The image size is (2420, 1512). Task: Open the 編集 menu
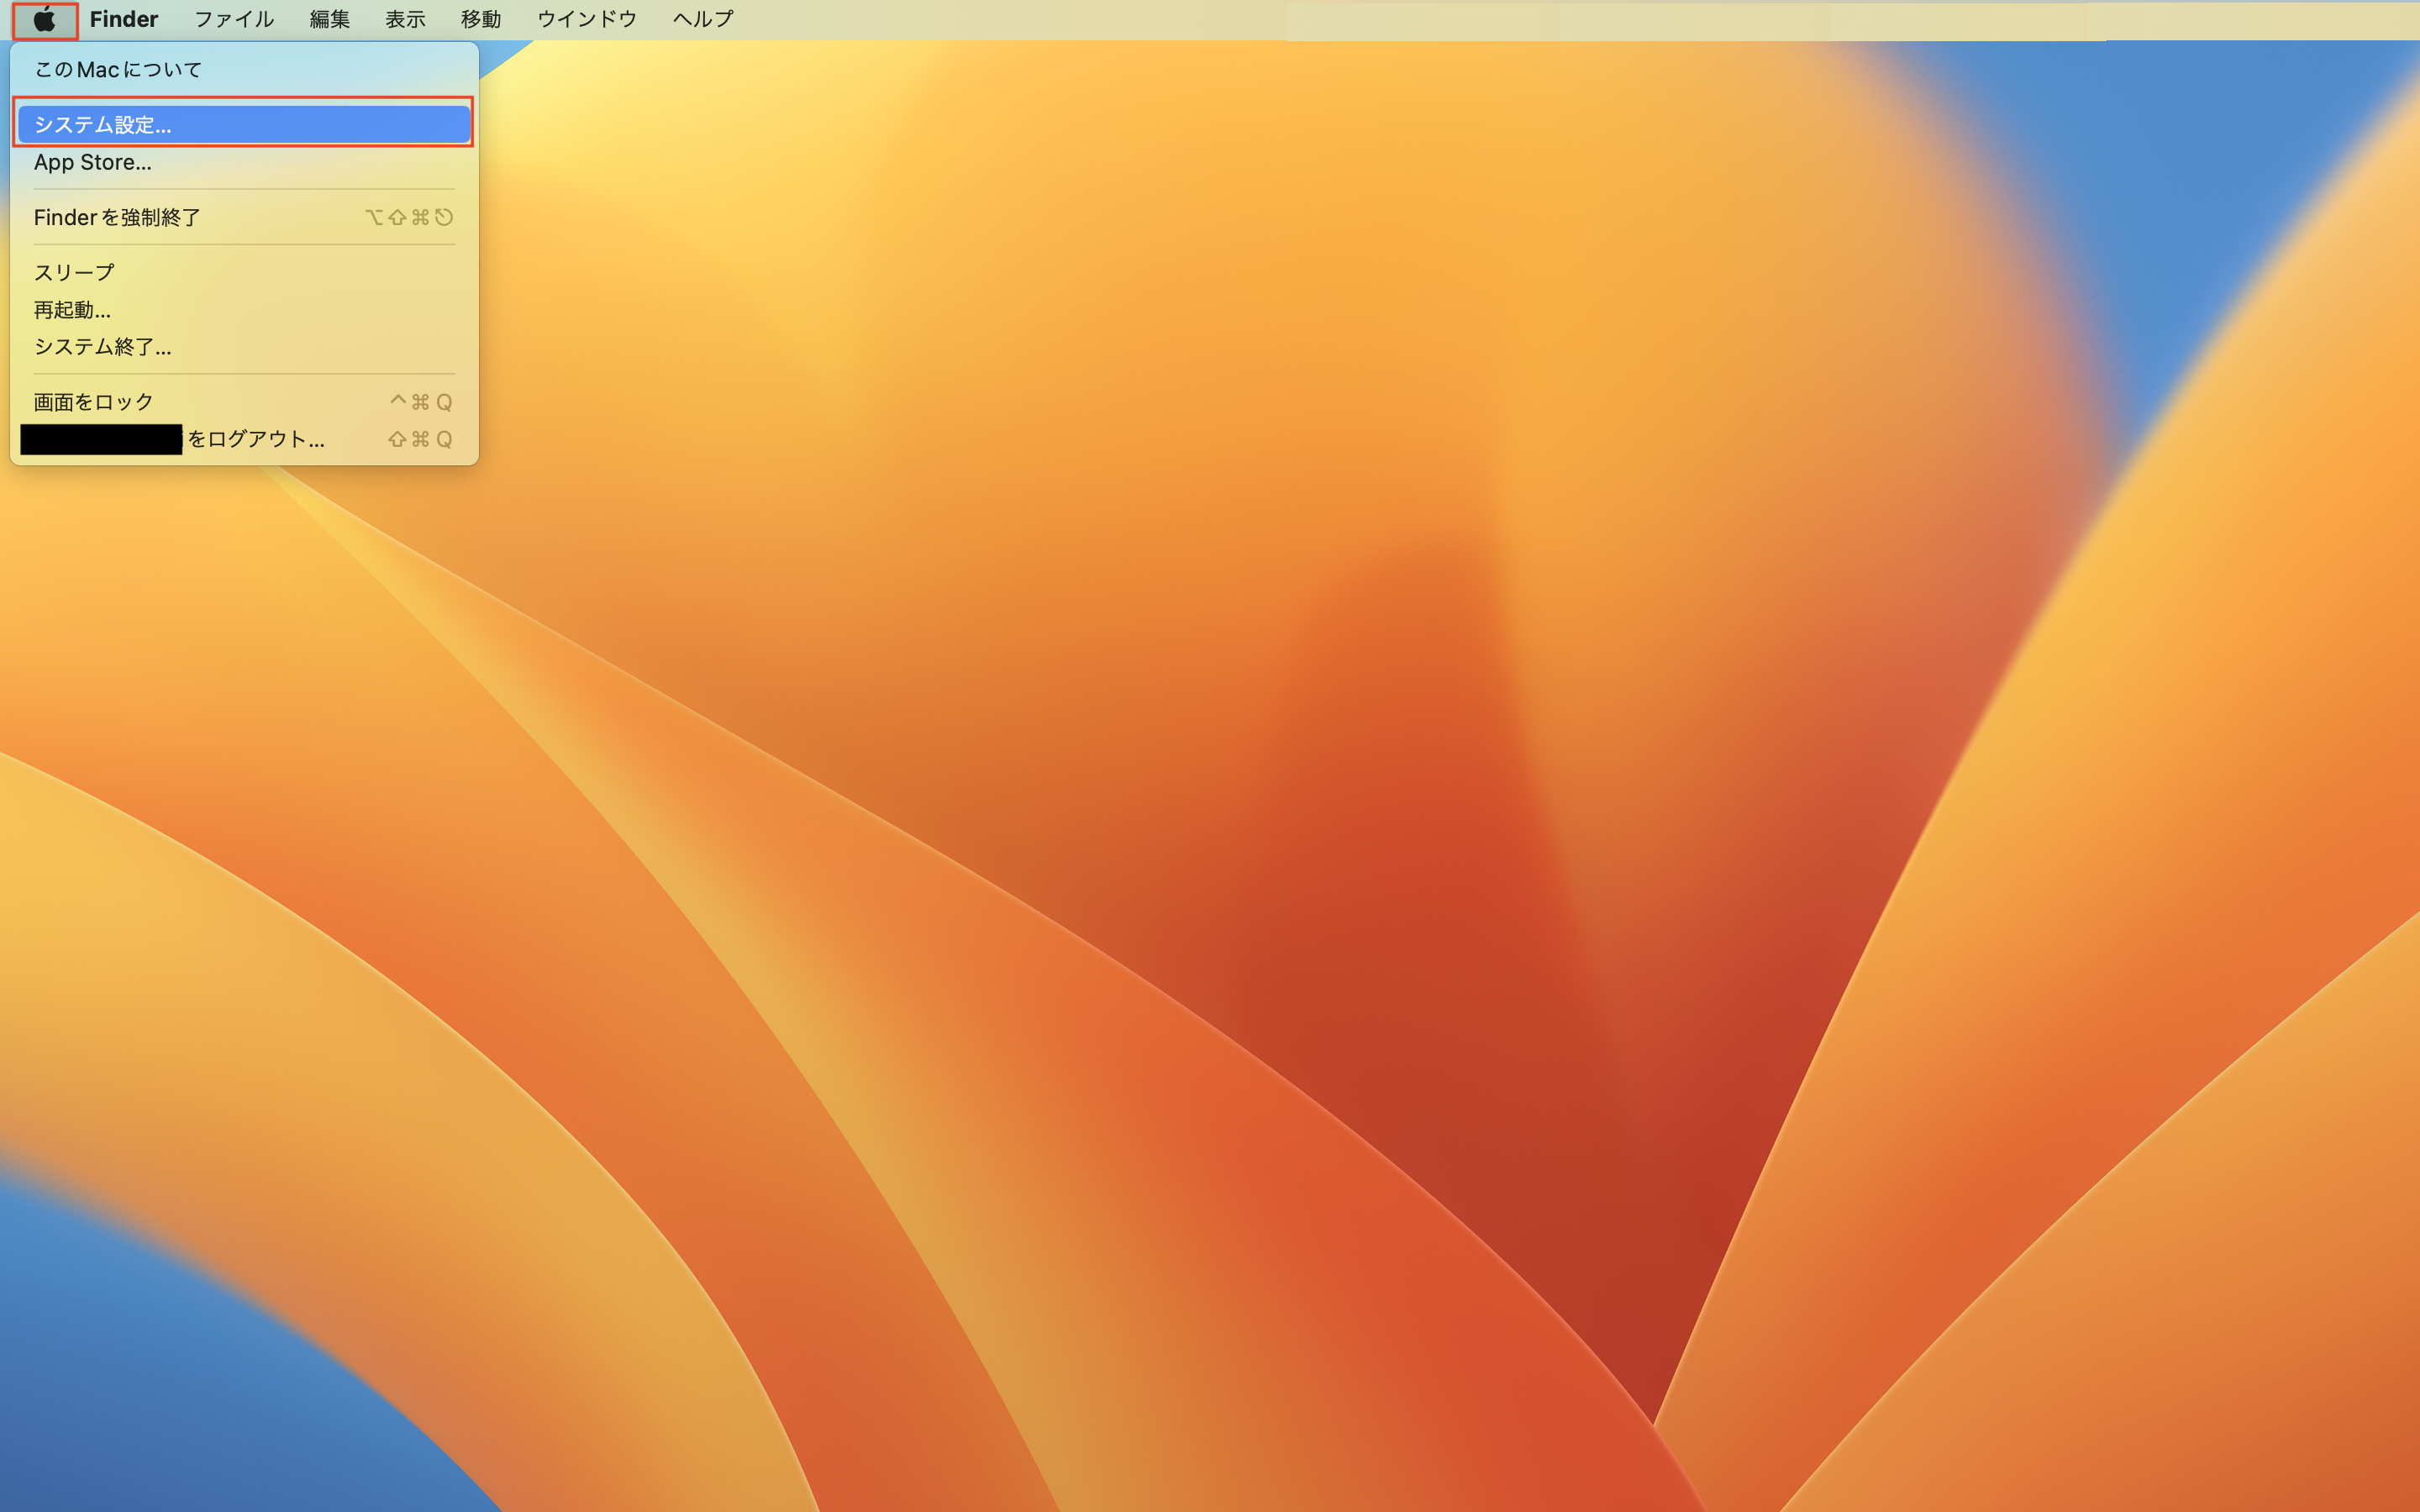(x=329, y=20)
